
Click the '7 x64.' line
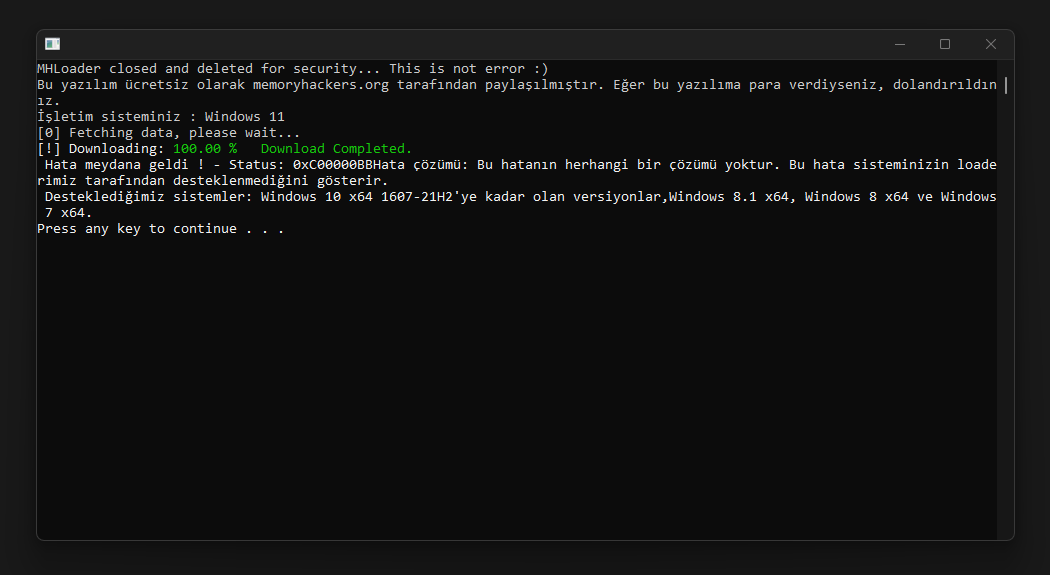[68, 213]
